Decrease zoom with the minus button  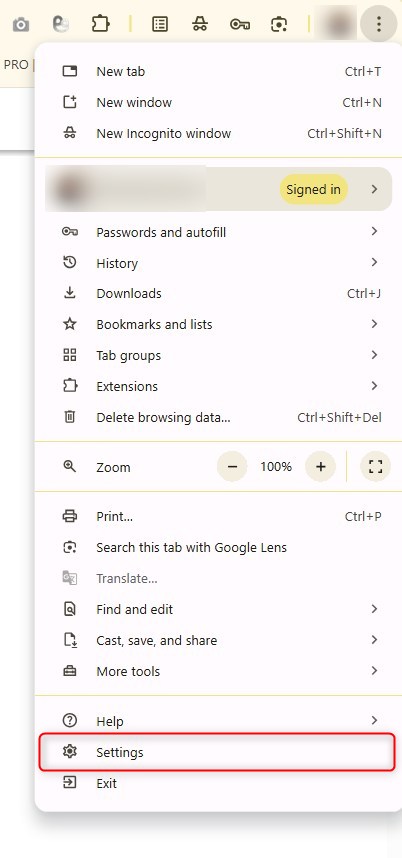pyautogui.click(x=232, y=467)
